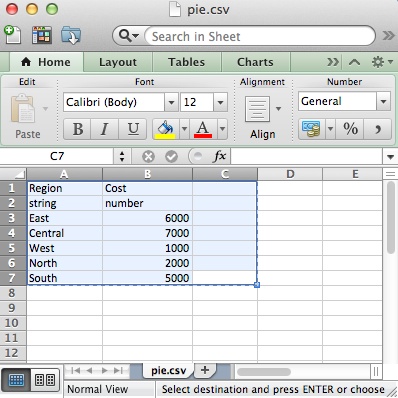Toggle Underline formatting
The height and width of the screenshot is (398, 398).
[133, 129]
